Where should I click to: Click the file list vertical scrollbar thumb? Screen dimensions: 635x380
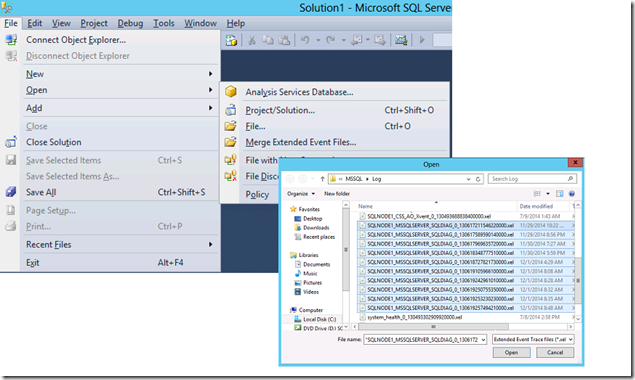(578, 280)
